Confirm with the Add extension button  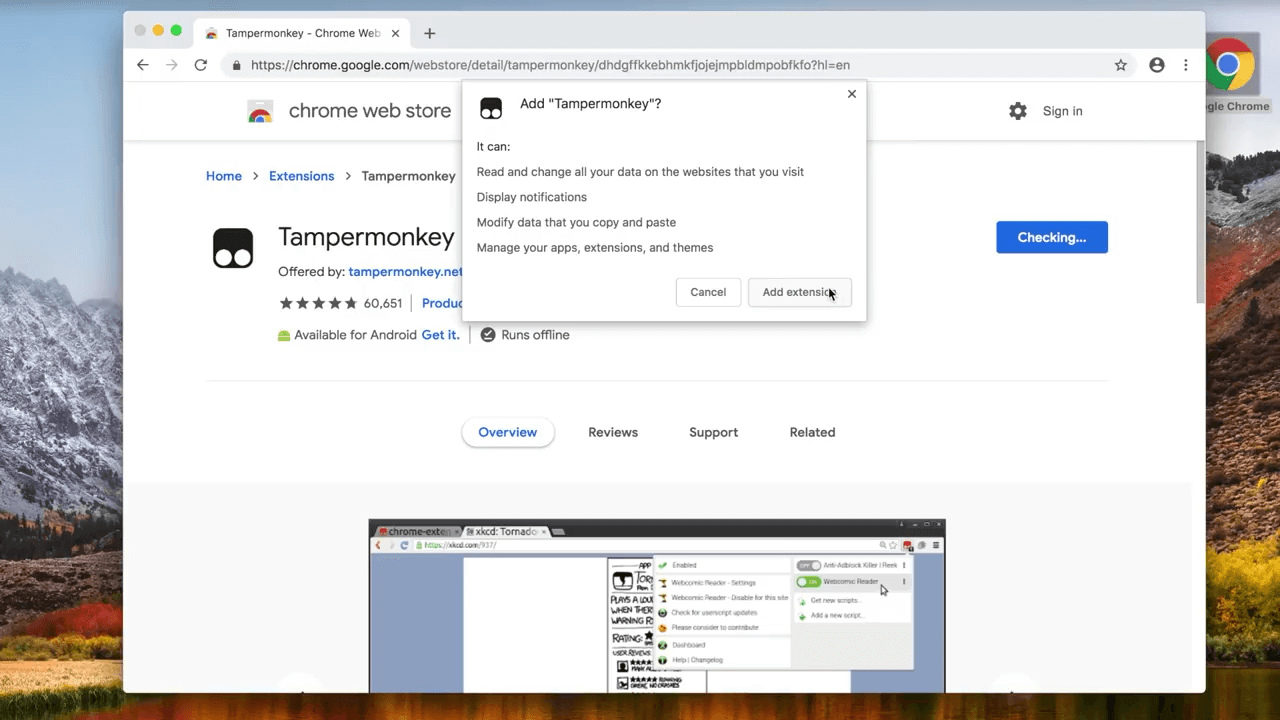(x=800, y=292)
